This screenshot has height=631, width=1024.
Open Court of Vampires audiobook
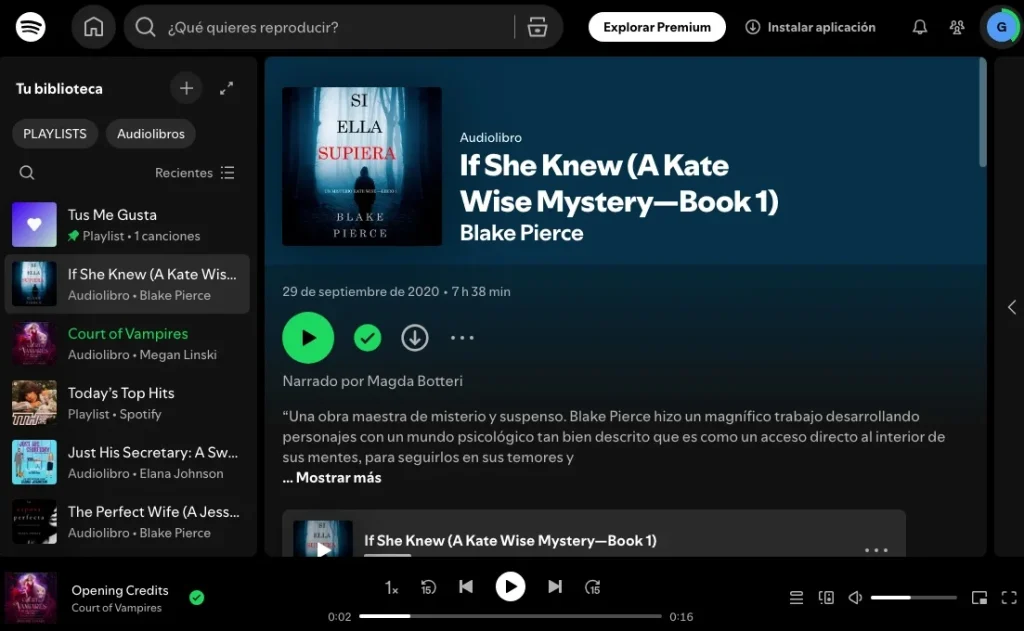(x=127, y=344)
